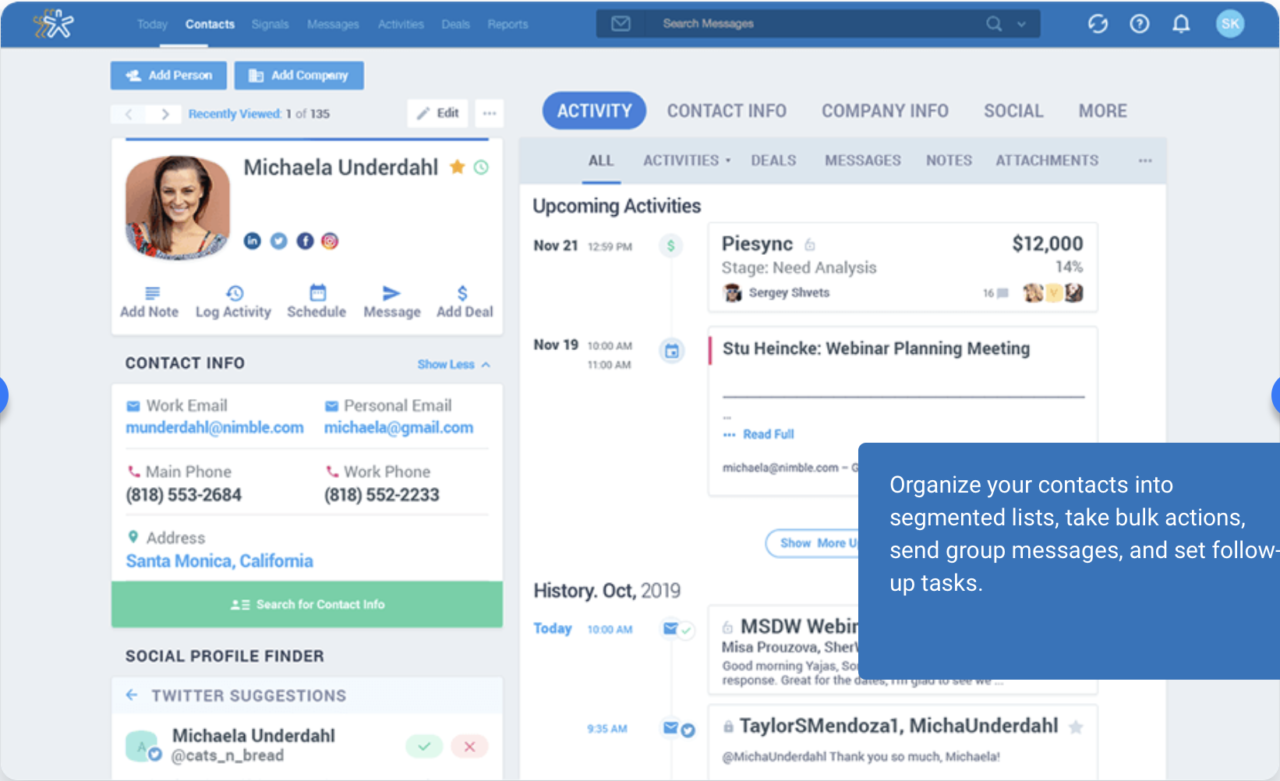The image size is (1280, 781).
Task: Open the sync refresh icon
Action: coord(1098,24)
